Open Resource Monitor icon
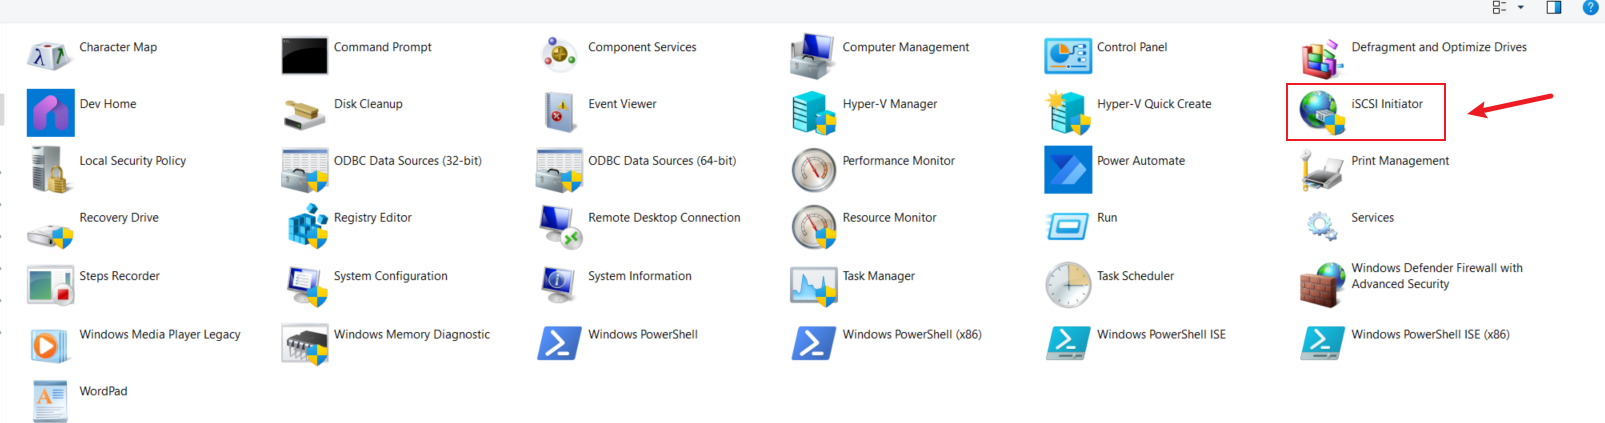The height and width of the screenshot is (423, 1605). [x=814, y=227]
